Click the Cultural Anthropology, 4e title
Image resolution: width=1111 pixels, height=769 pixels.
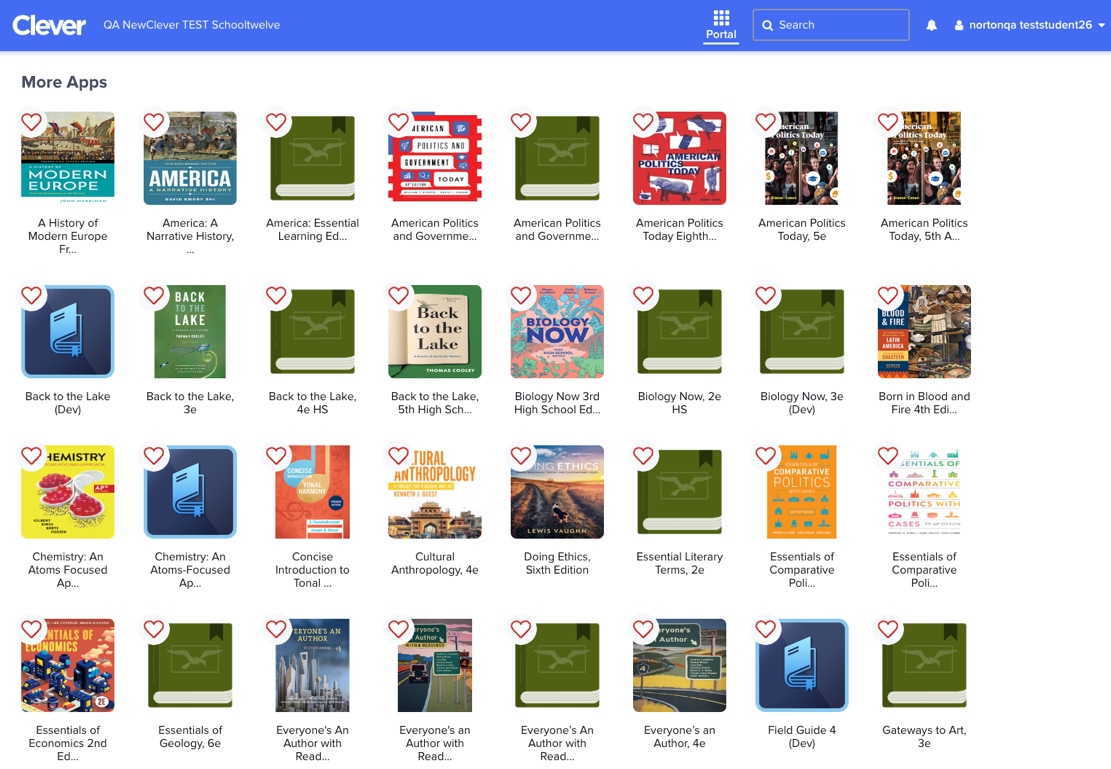(435, 563)
